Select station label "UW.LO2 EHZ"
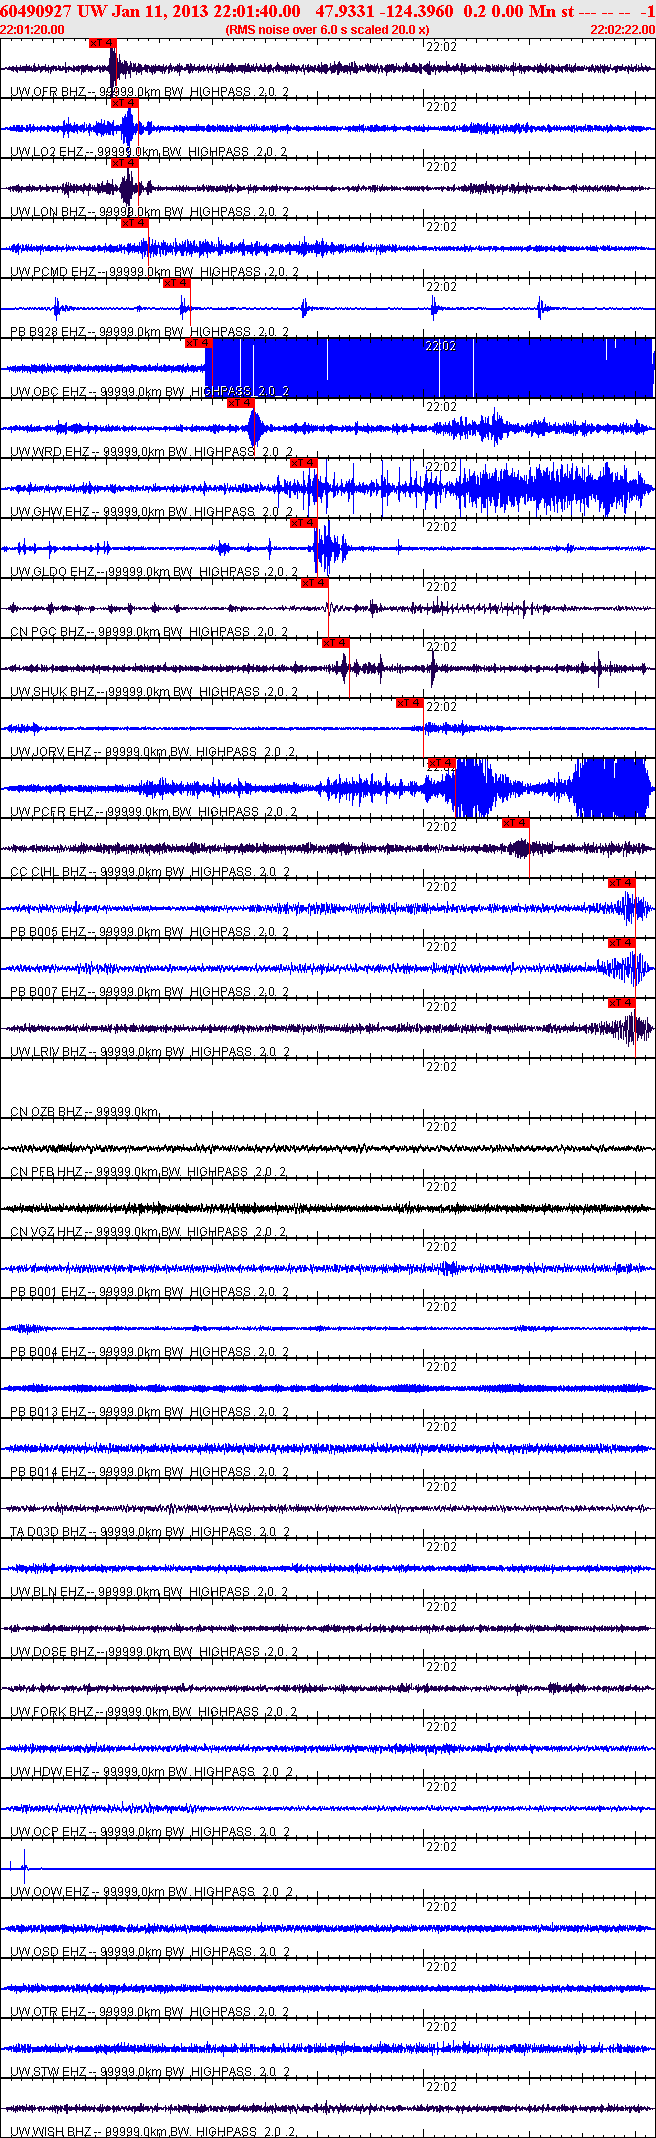 pyautogui.click(x=47, y=152)
